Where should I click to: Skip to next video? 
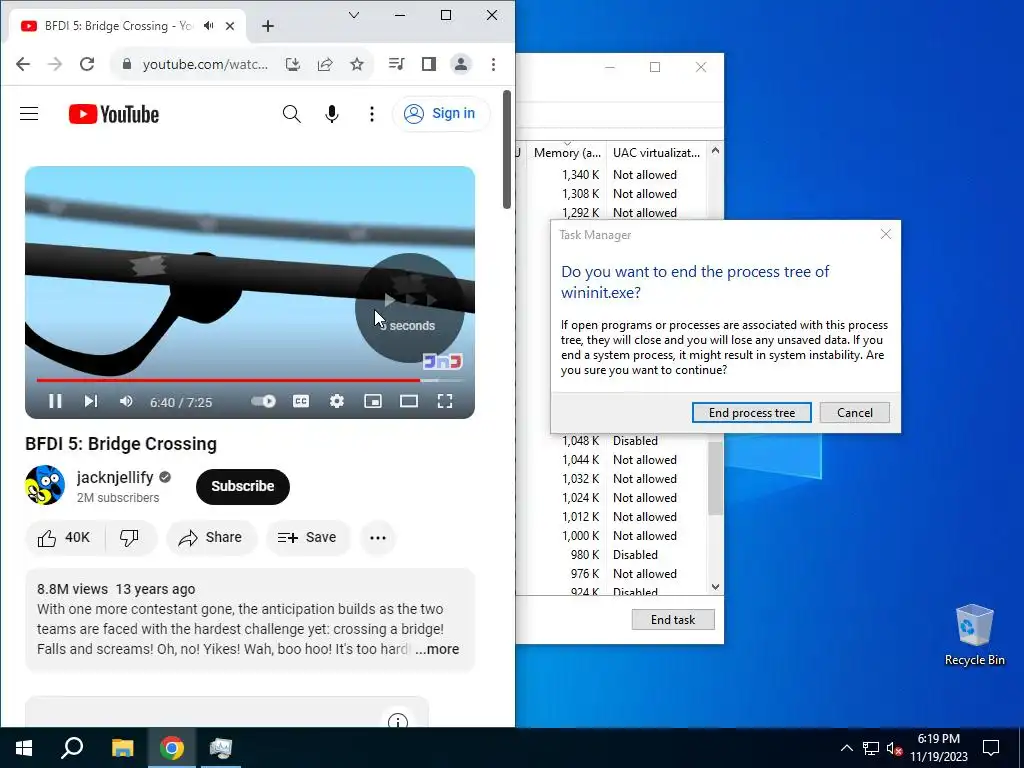[x=91, y=401]
